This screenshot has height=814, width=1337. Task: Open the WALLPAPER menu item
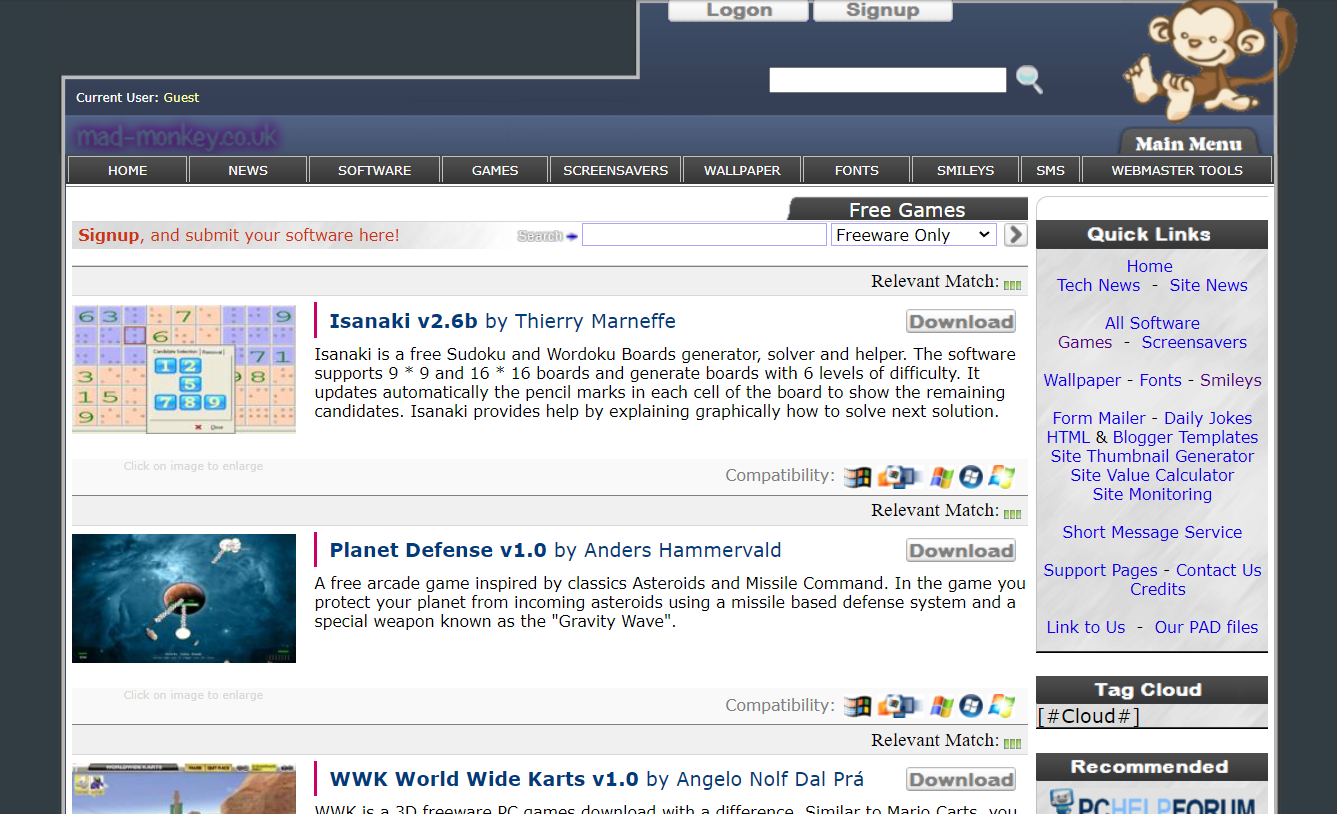tap(742, 170)
